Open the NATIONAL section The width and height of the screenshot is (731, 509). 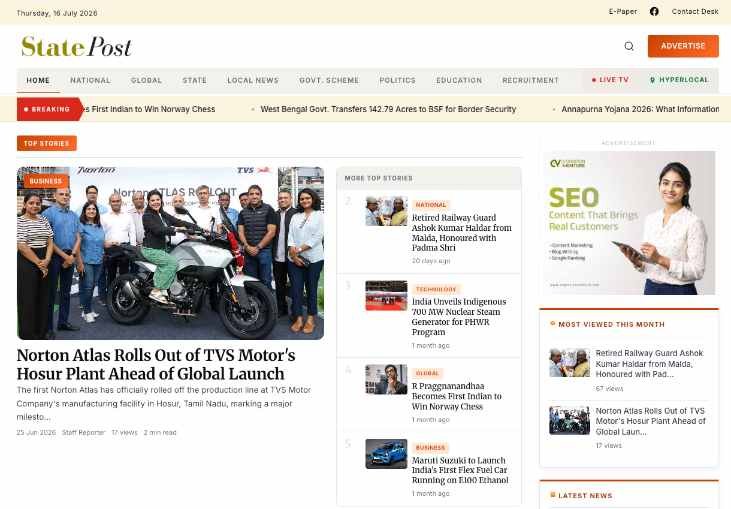point(90,80)
